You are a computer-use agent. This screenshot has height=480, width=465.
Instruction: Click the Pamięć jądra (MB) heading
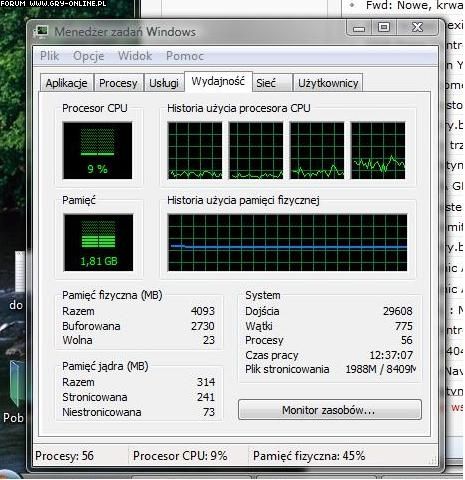[105, 366]
